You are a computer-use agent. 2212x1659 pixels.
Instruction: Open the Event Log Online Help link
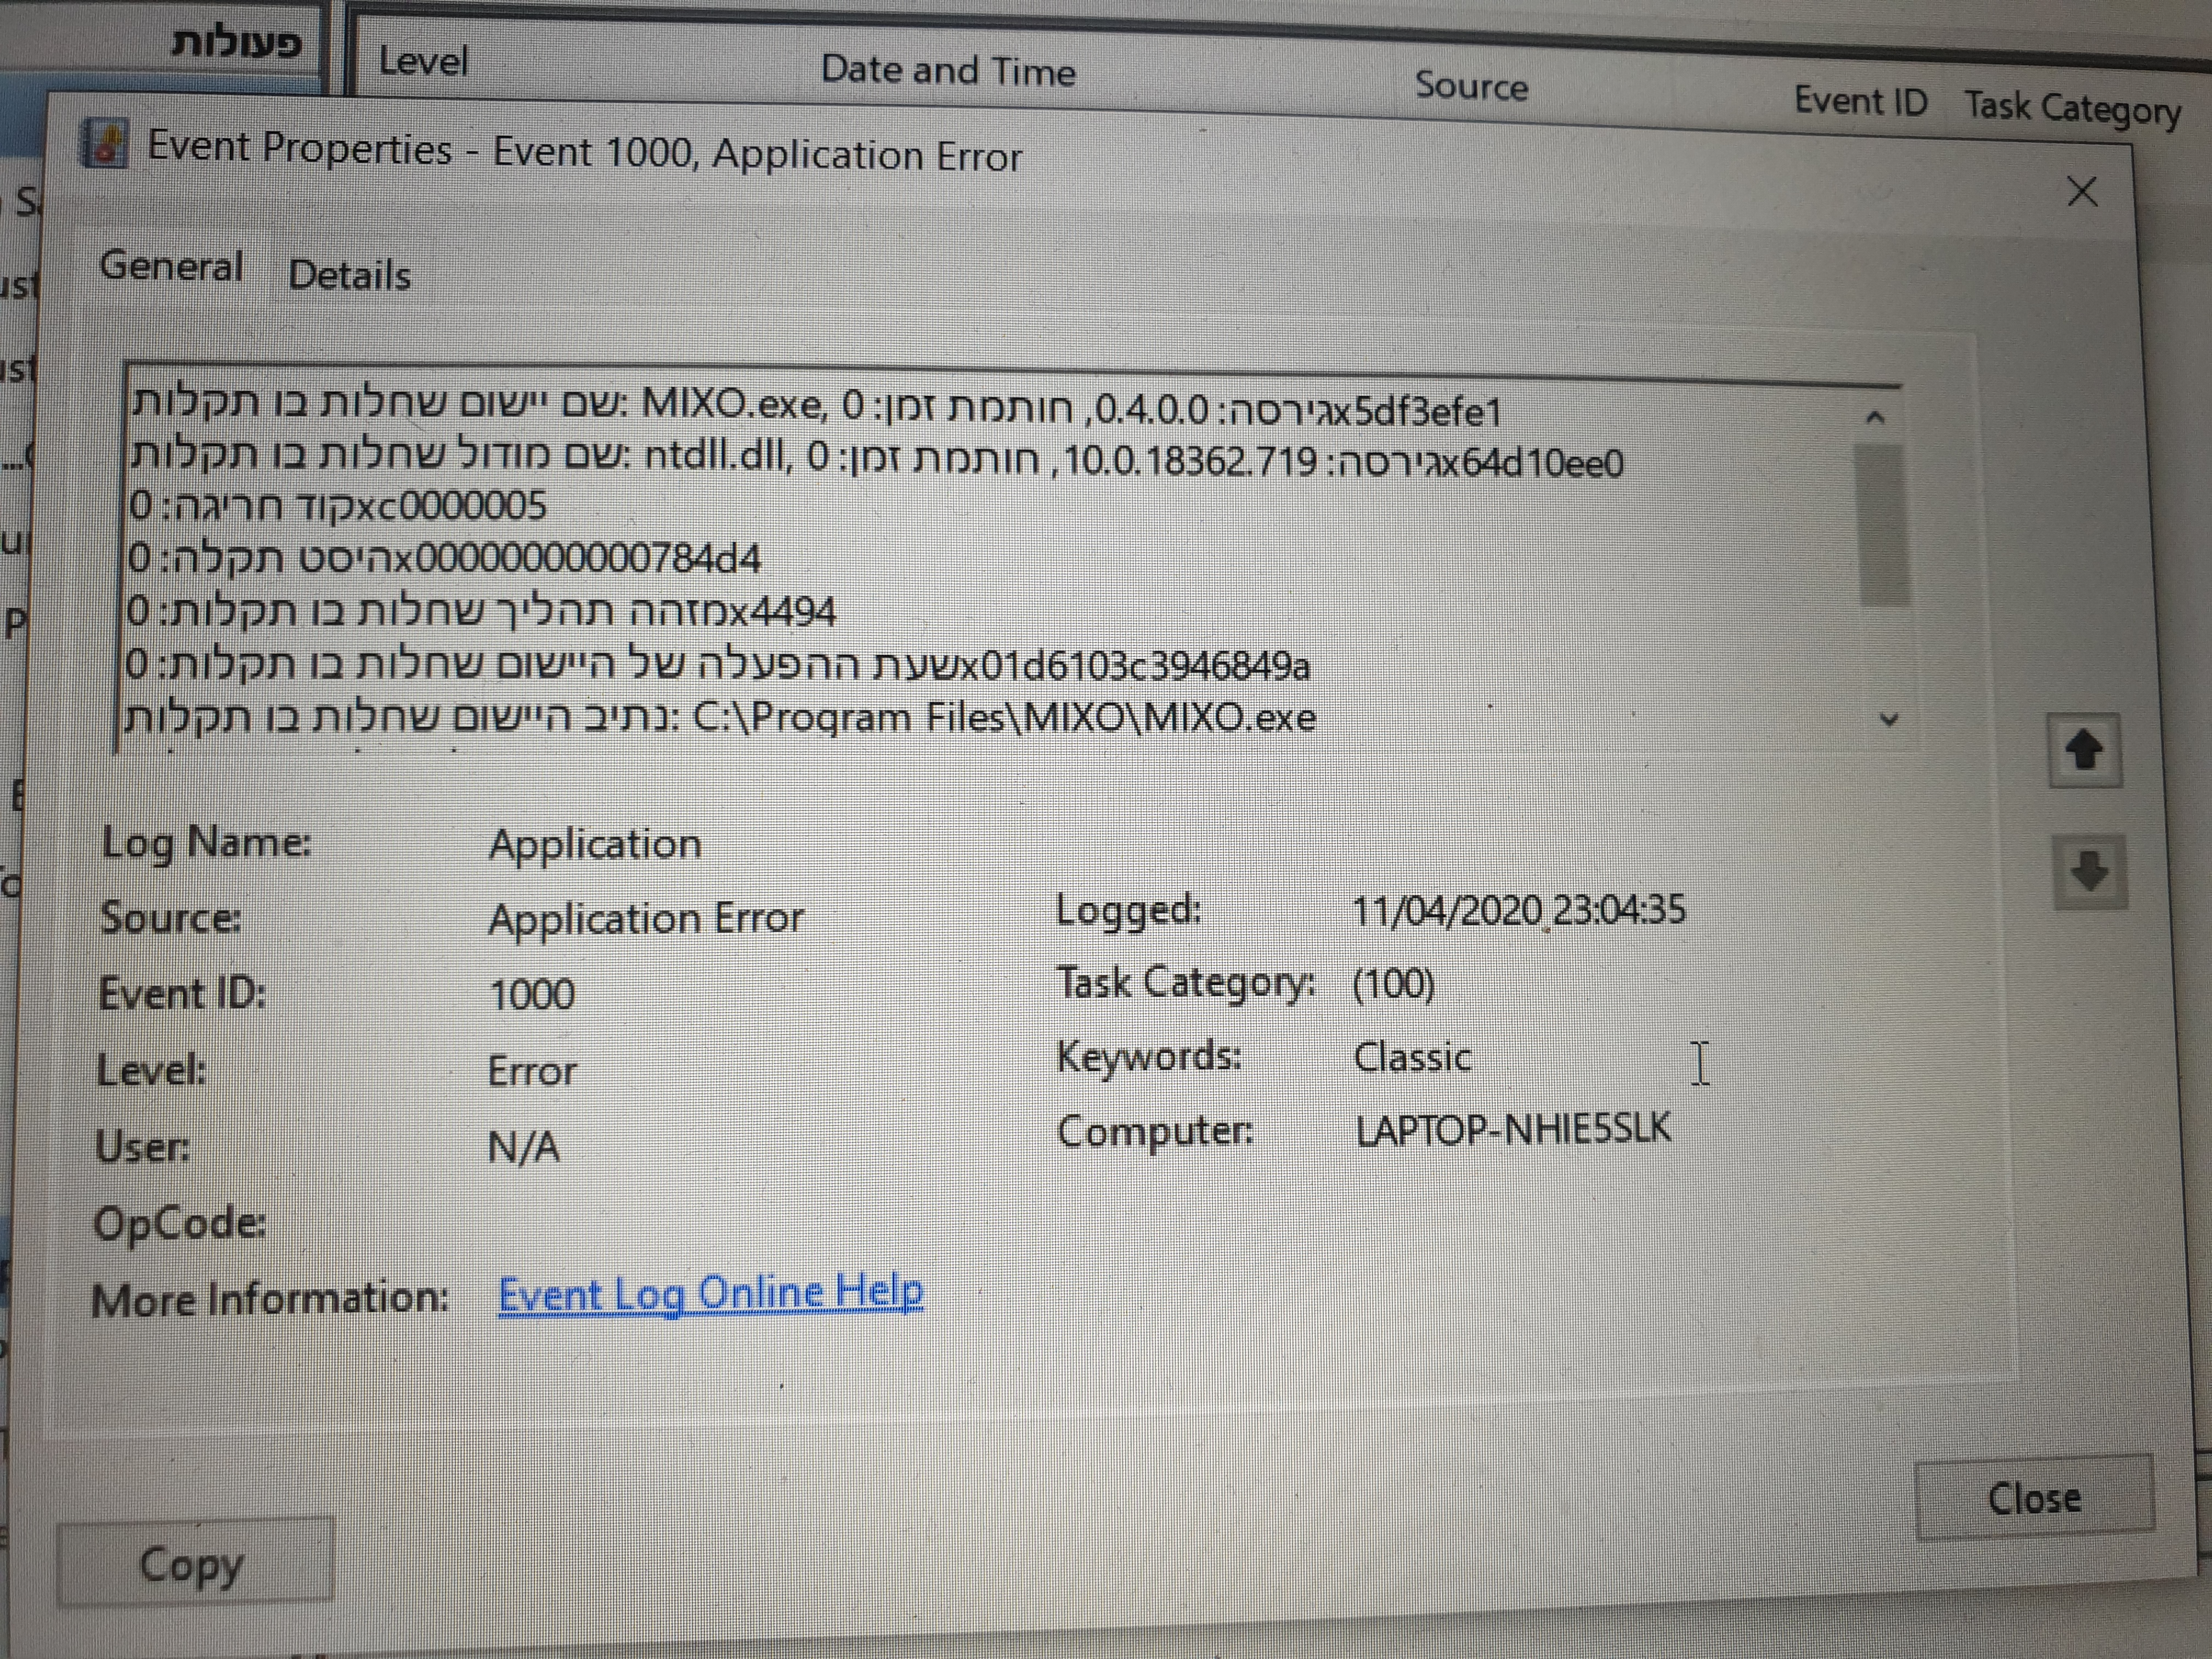tap(710, 1294)
